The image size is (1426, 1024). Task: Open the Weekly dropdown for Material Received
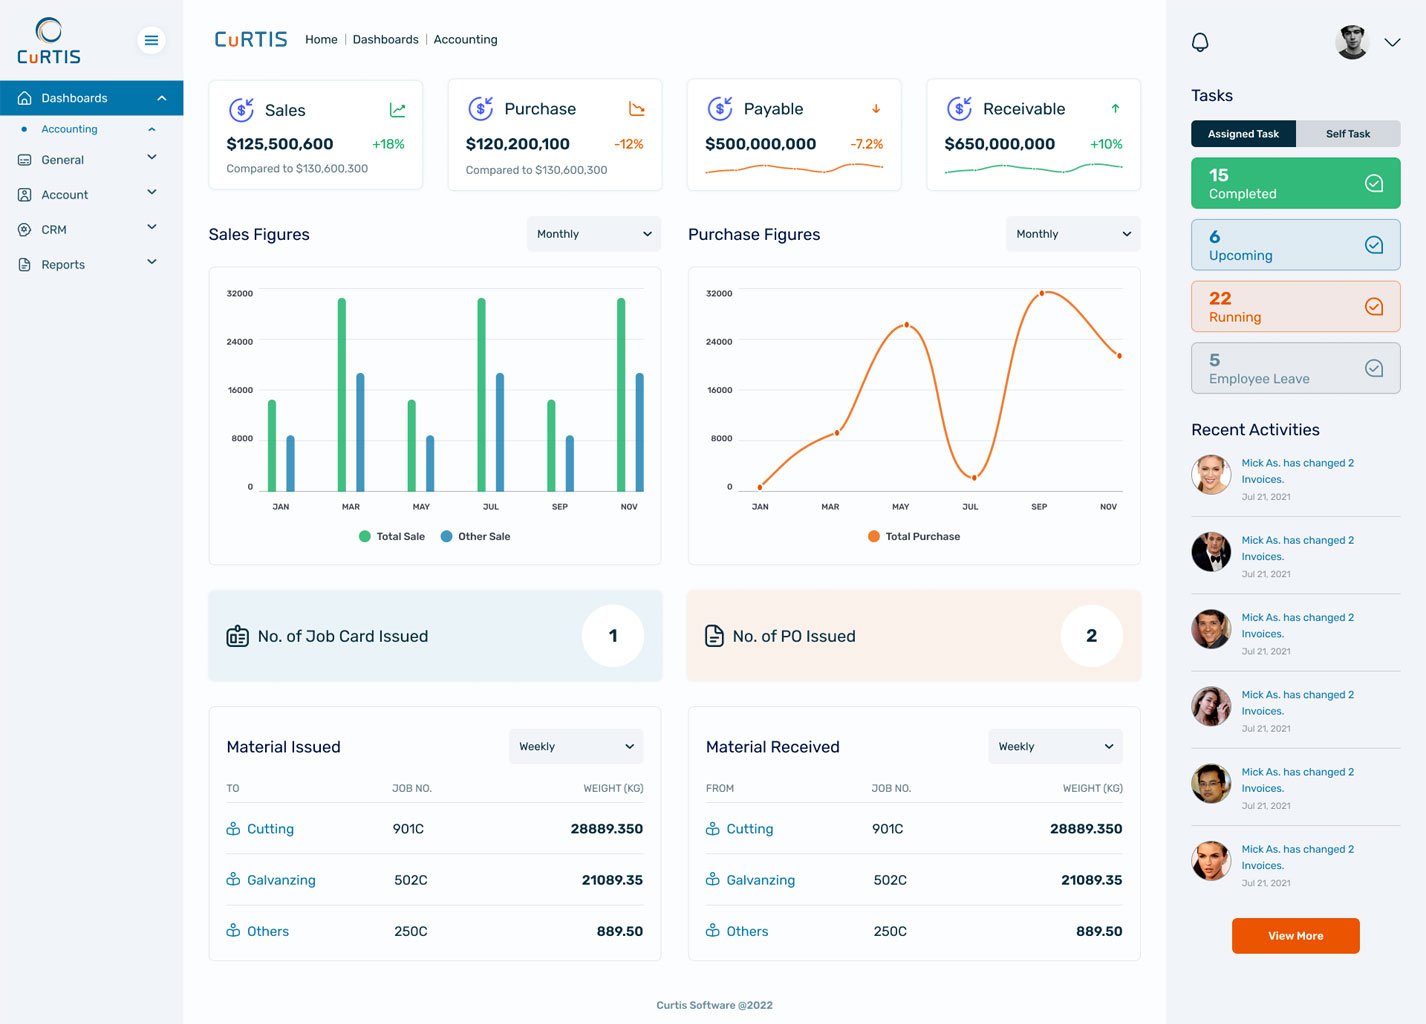[x=1055, y=746]
